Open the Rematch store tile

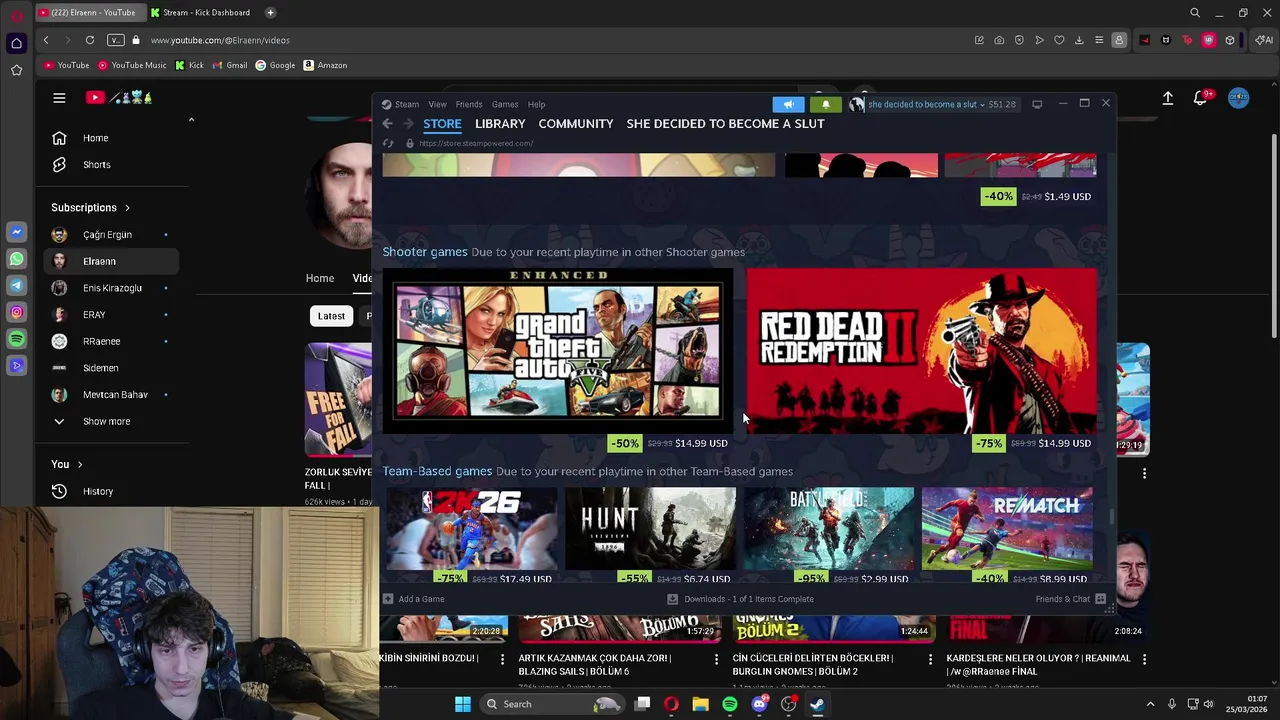pyautogui.click(x=1007, y=528)
